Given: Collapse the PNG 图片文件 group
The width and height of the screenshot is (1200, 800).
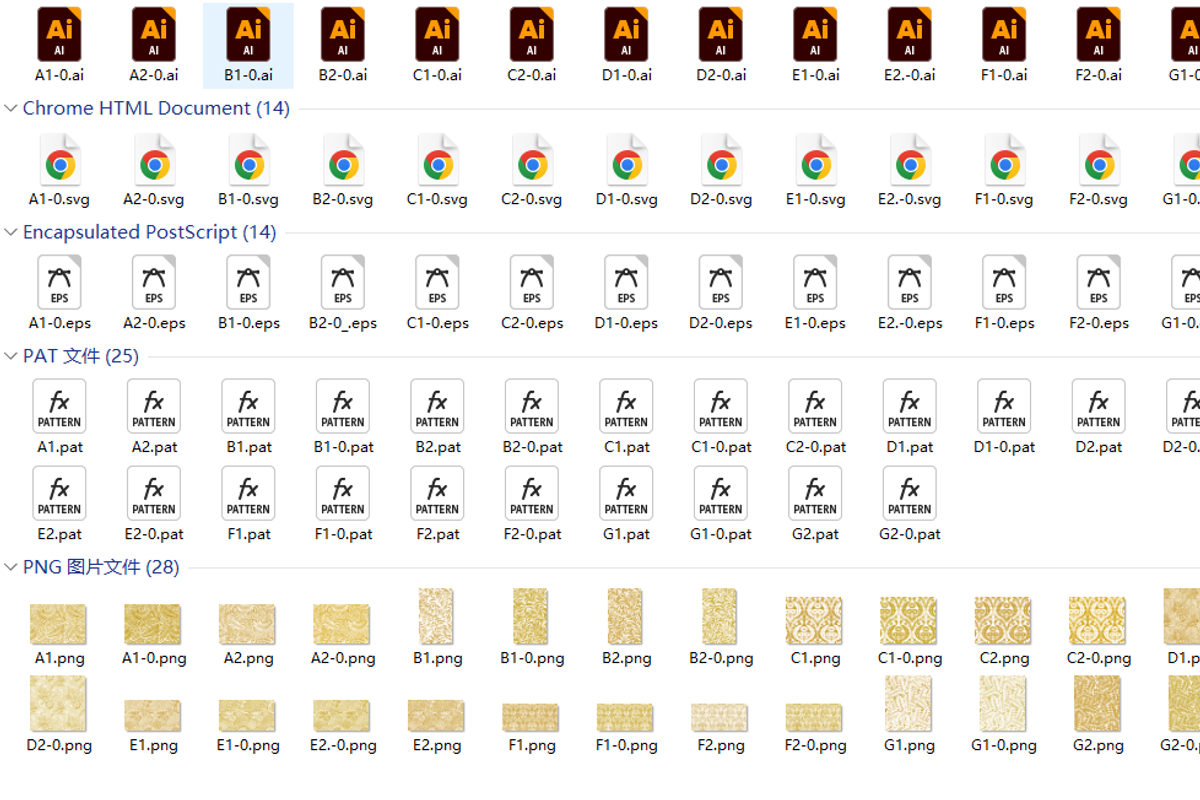Looking at the screenshot, I should tap(11, 567).
